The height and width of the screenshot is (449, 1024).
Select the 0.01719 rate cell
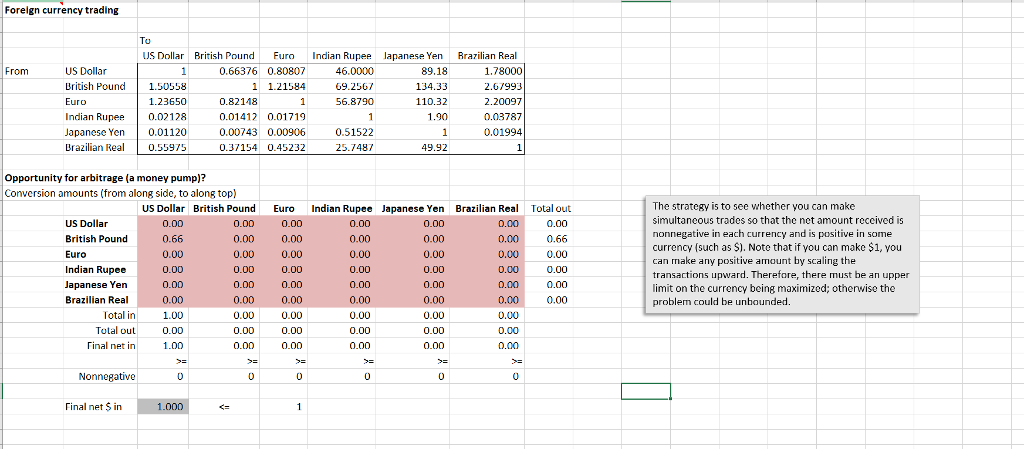click(283, 117)
